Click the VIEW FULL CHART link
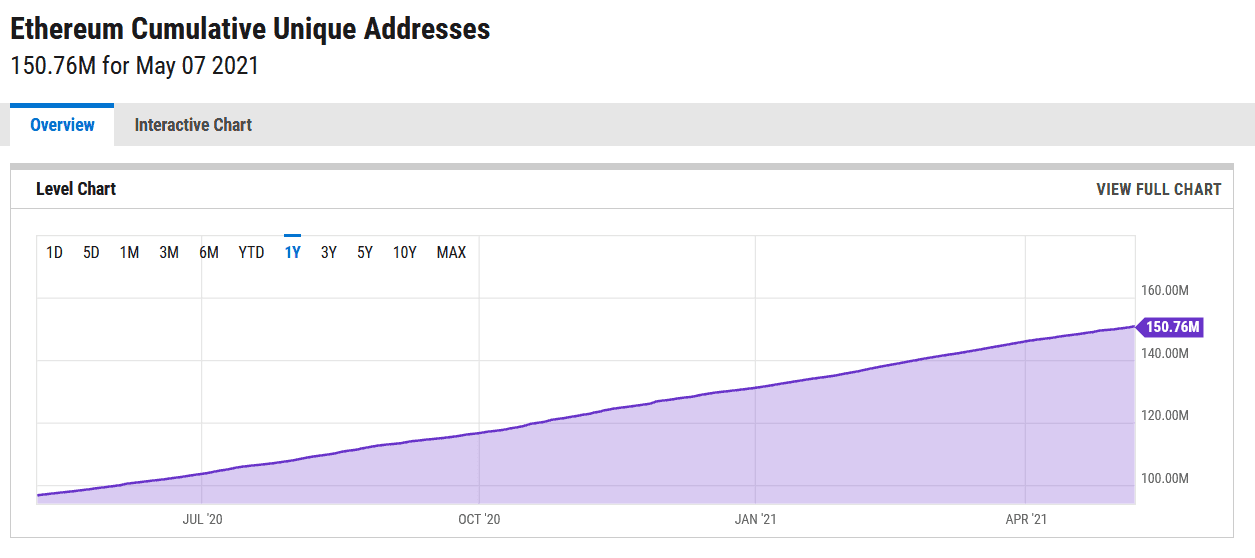Viewport: 1255px width, 558px height. coord(1158,189)
